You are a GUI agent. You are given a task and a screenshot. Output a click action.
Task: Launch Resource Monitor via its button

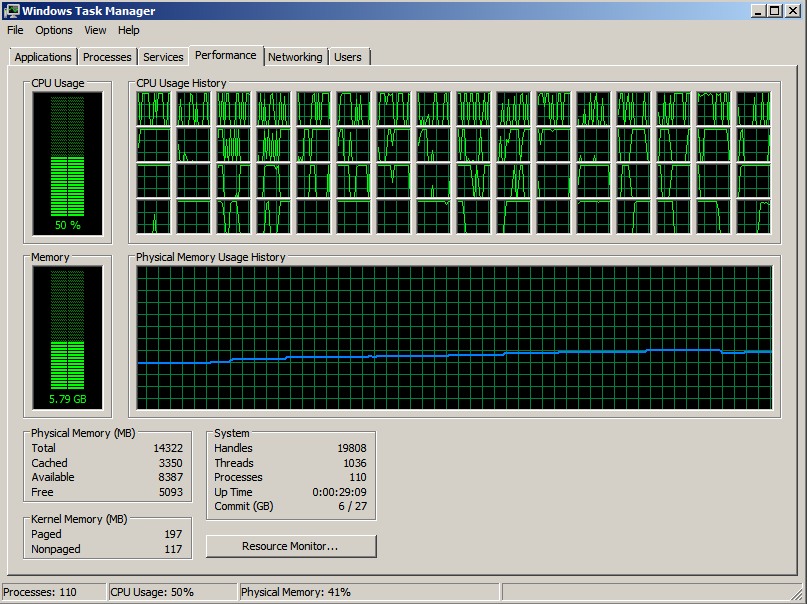[291, 546]
